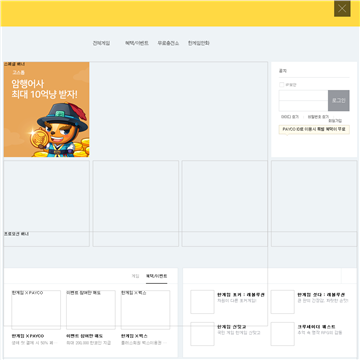Image resolution: width=360 pixels, height=360 pixels.
Task: Open the 암행어사 gostop promotion banner
Action: (47, 109)
